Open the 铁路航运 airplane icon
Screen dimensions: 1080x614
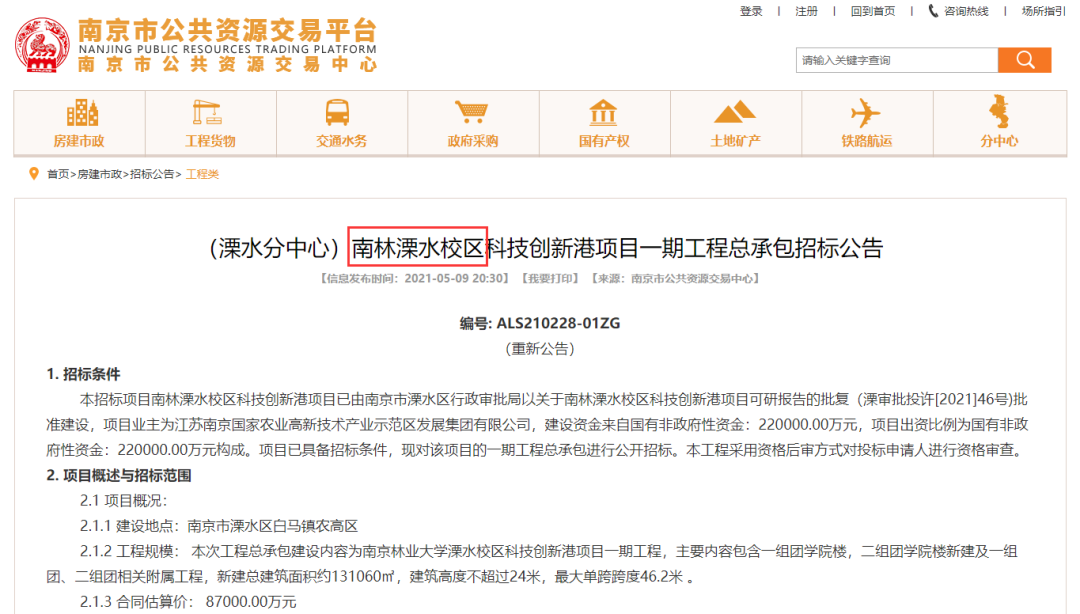[x=865, y=112]
